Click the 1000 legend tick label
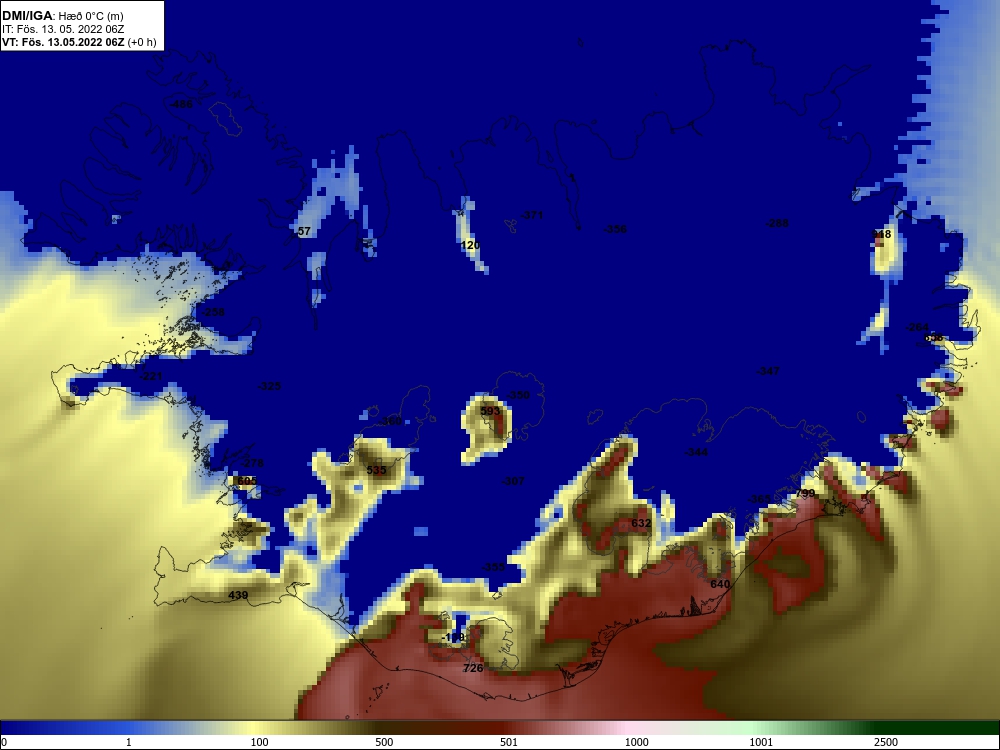The height and width of the screenshot is (750, 1000). [x=636, y=742]
